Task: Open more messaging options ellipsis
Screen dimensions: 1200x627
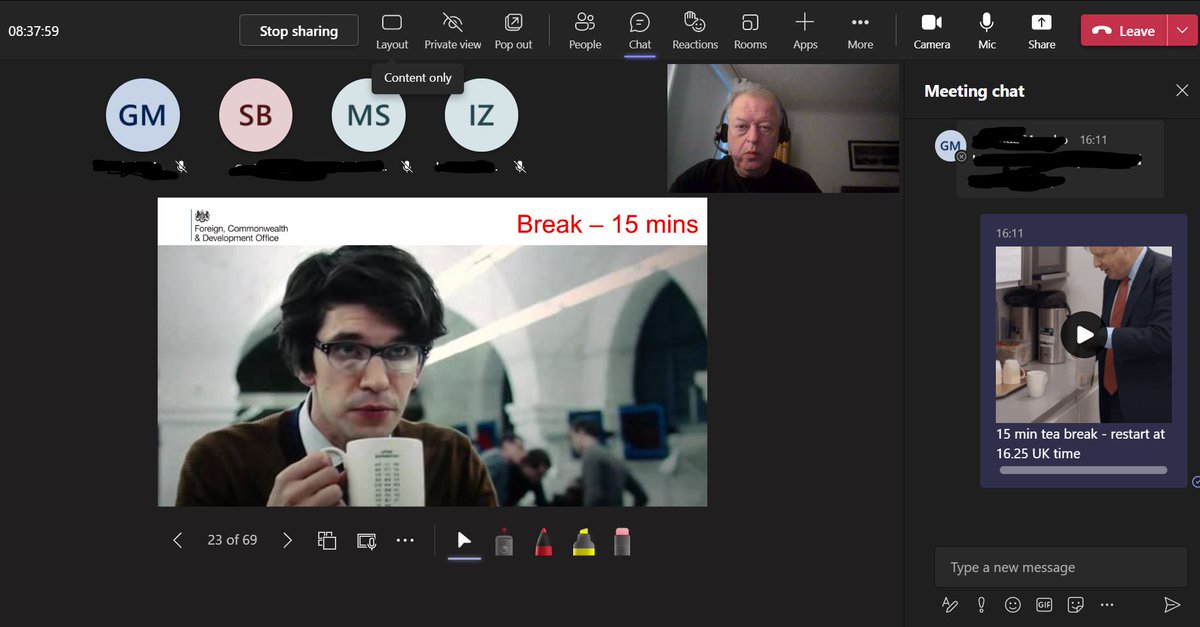Action: click(1107, 605)
